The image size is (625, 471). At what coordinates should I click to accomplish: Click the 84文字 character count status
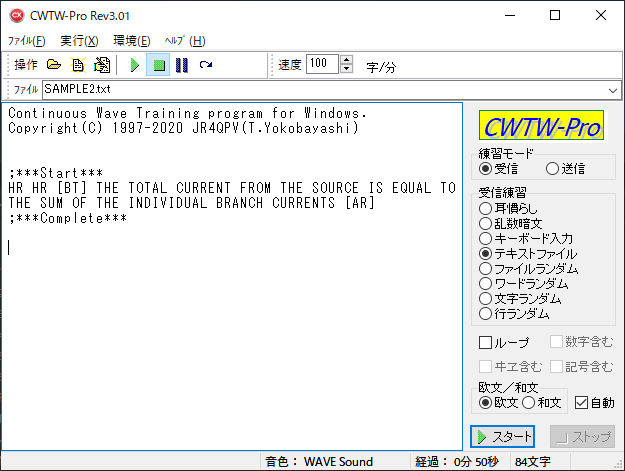(533, 462)
